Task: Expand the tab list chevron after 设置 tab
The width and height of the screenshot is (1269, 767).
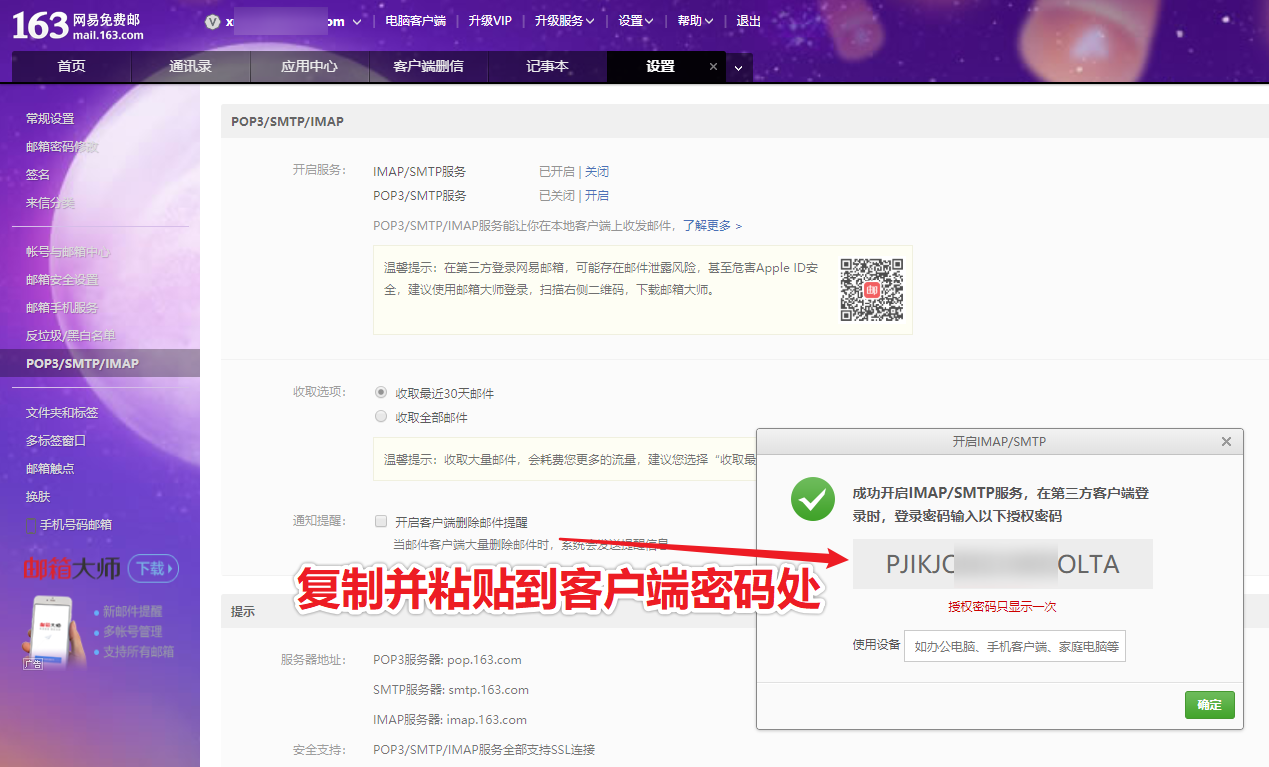Action: pyautogui.click(x=739, y=68)
